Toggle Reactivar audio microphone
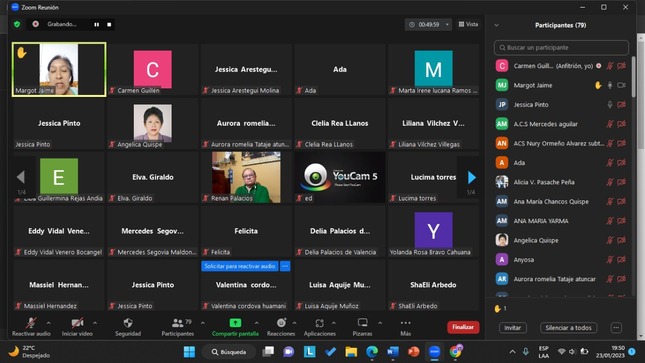 31,327
